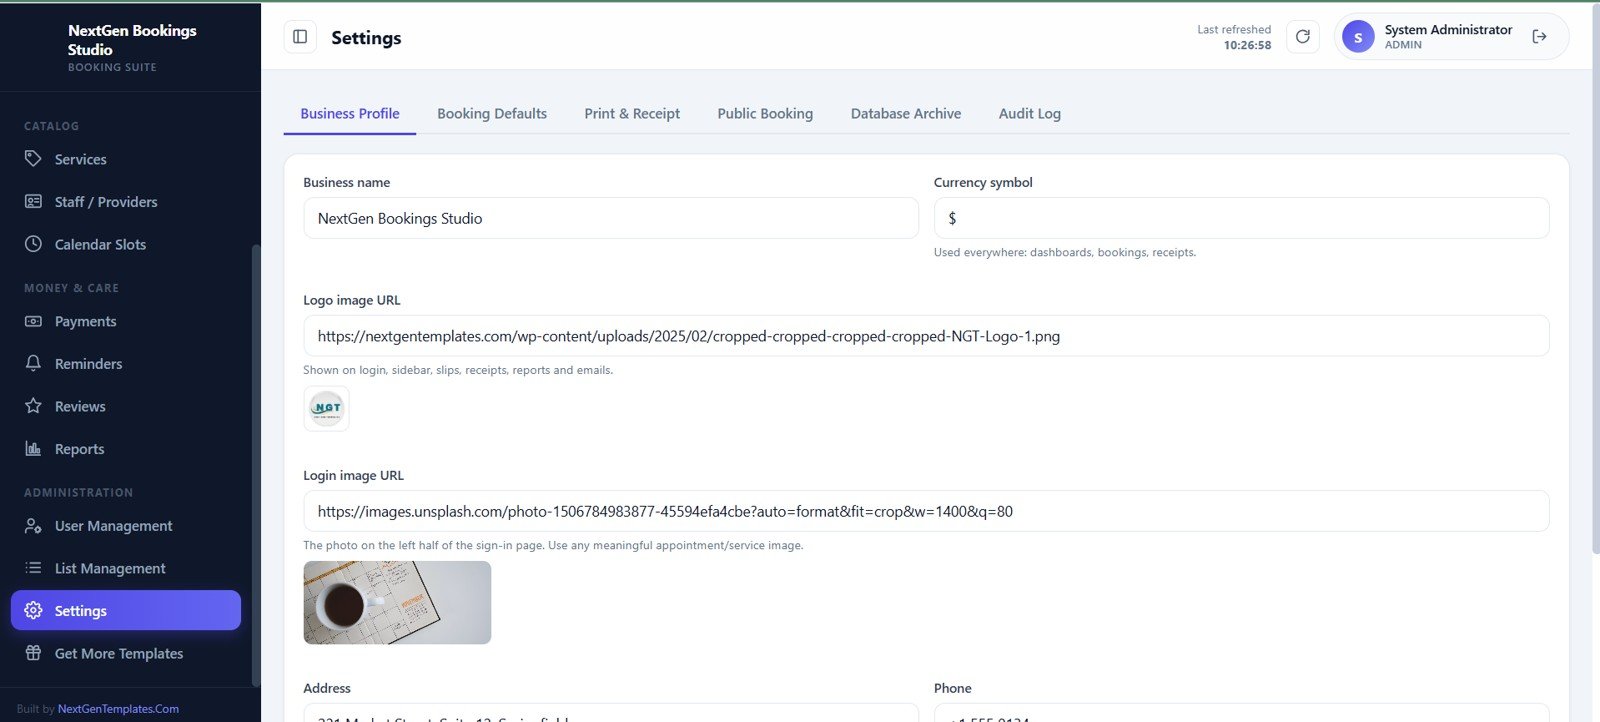Image resolution: width=1600 pixels, height=722 pixels.
Task: Go to the Database Archive tab
Action: [906, 114]
